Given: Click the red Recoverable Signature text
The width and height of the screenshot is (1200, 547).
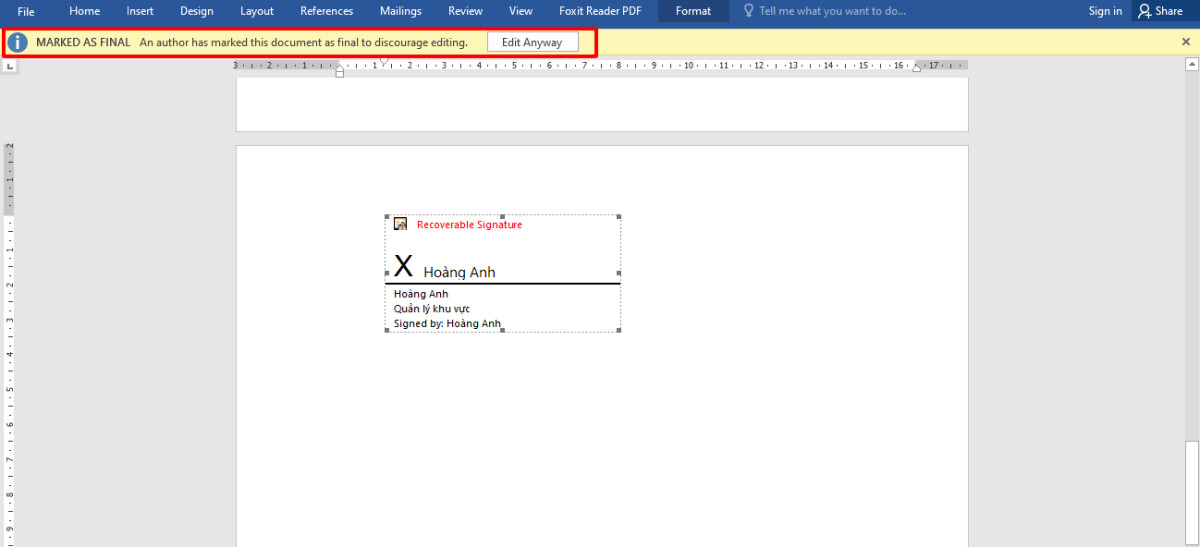Looking at the screenshot, I should click(469, 225).
